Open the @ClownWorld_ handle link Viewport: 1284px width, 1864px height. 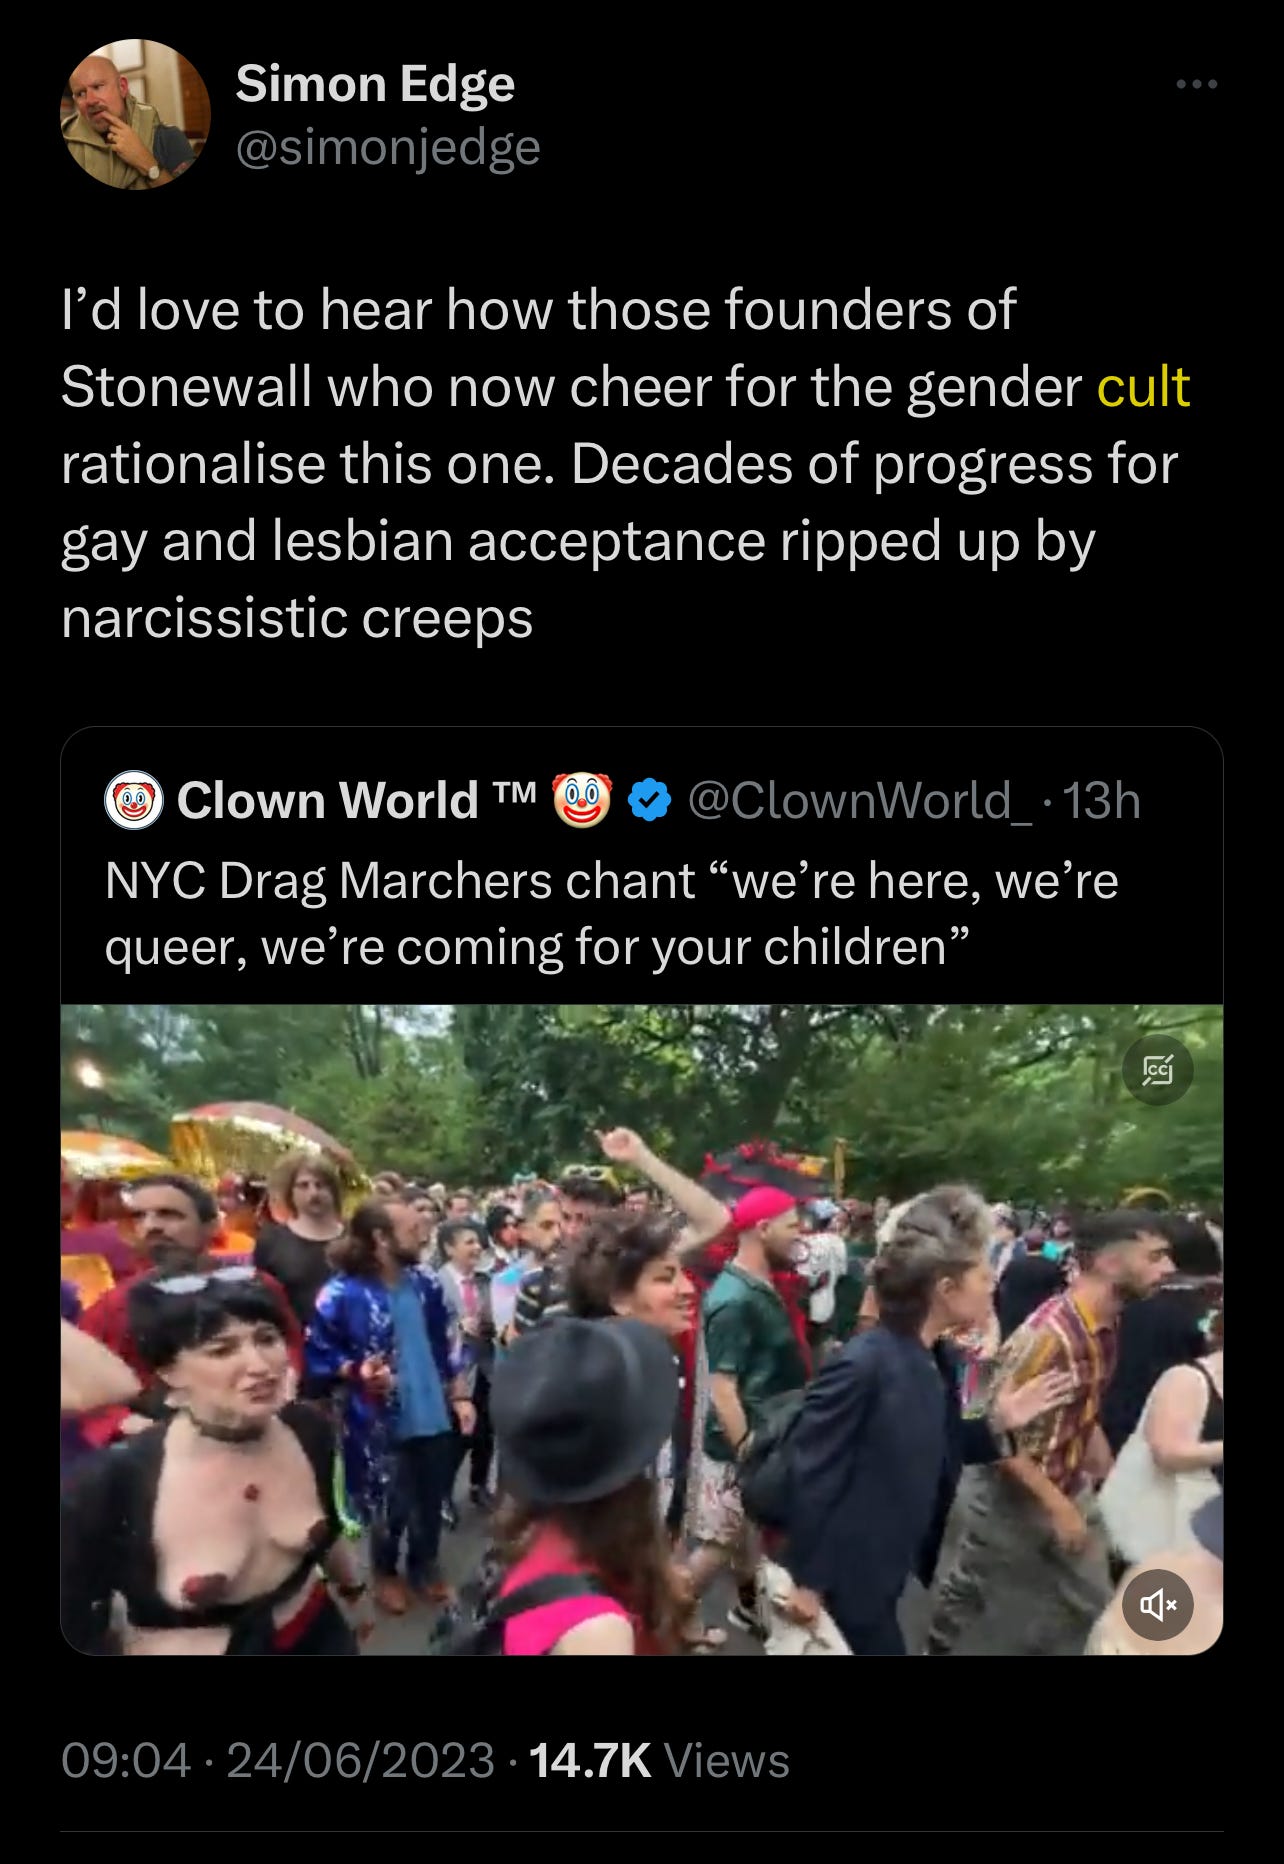860,801
